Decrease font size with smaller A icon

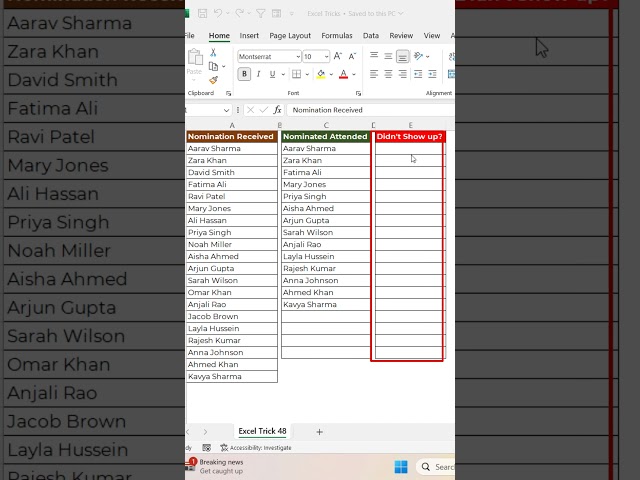tap(352, 56)
